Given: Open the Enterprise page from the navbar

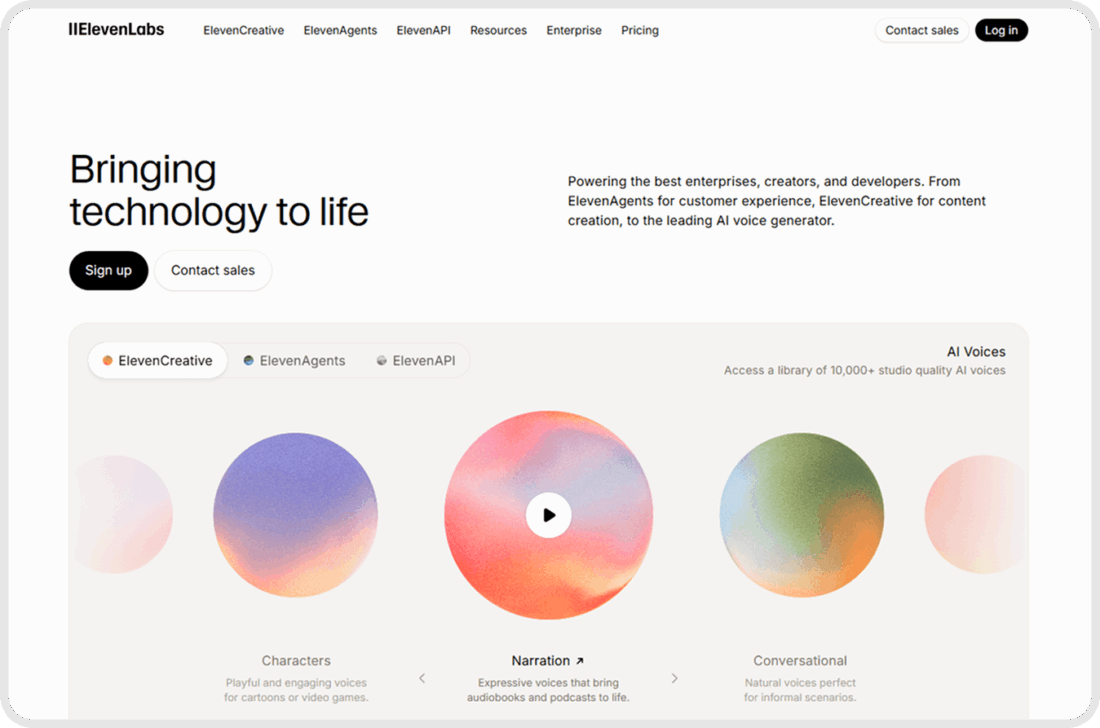Looking at the screenshot, I should click(573, 30).
